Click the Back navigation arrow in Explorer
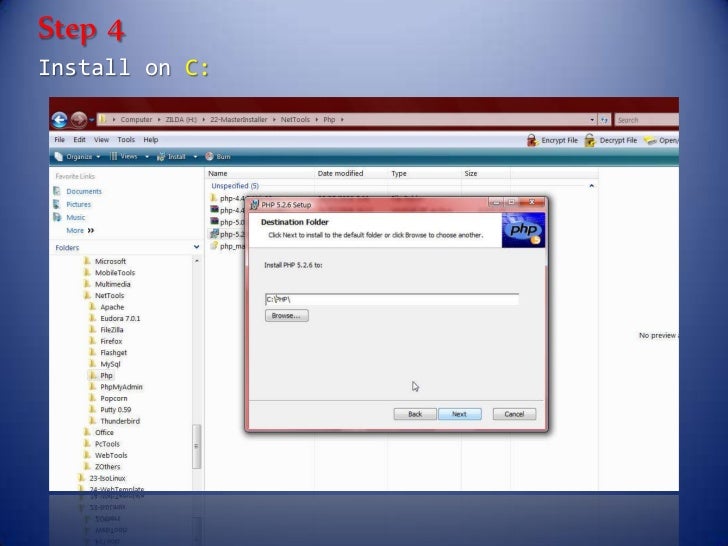Screen dimensions: 728x546 [x=59, y=120]
